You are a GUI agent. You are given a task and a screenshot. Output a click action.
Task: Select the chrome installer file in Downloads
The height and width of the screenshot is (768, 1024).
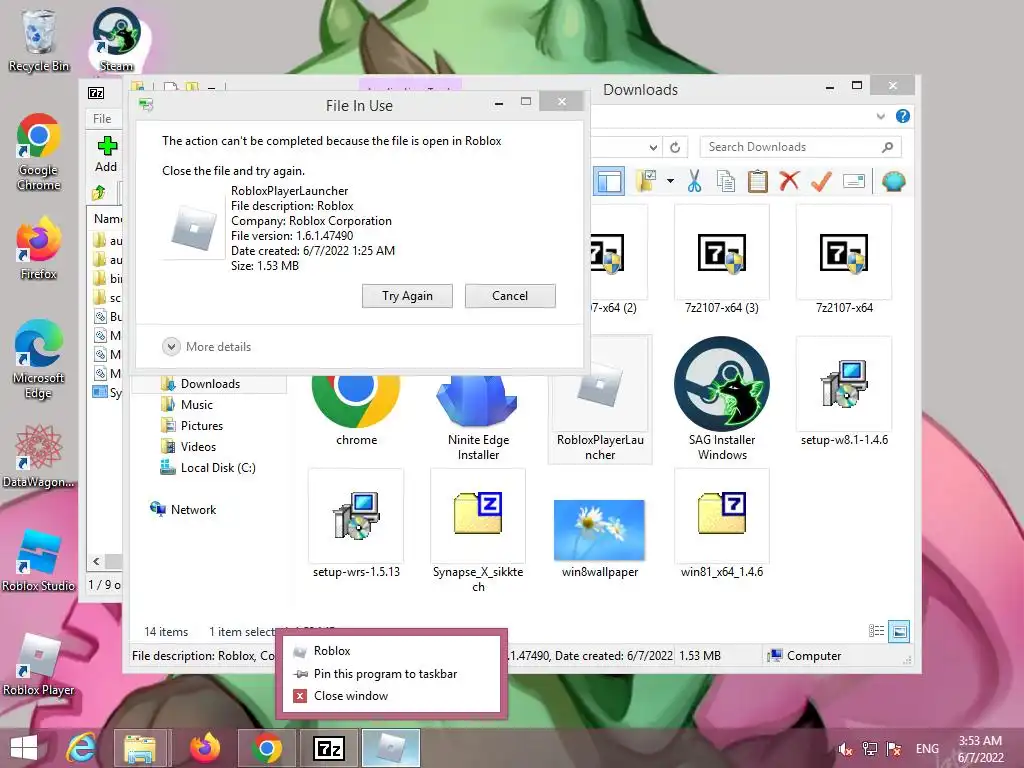pyautogui.click(x=356, y=410)
